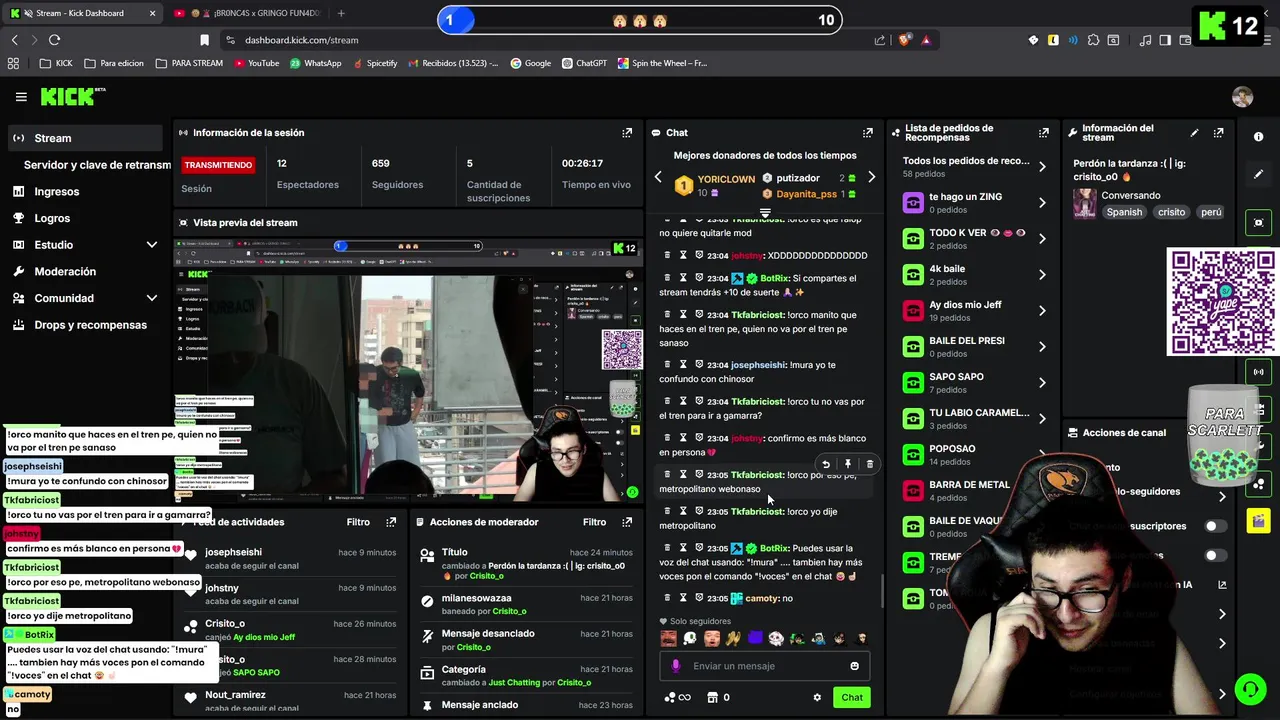Click the 'perú' stream tag
This screenshot has height=720, width=1280.
1211,212
